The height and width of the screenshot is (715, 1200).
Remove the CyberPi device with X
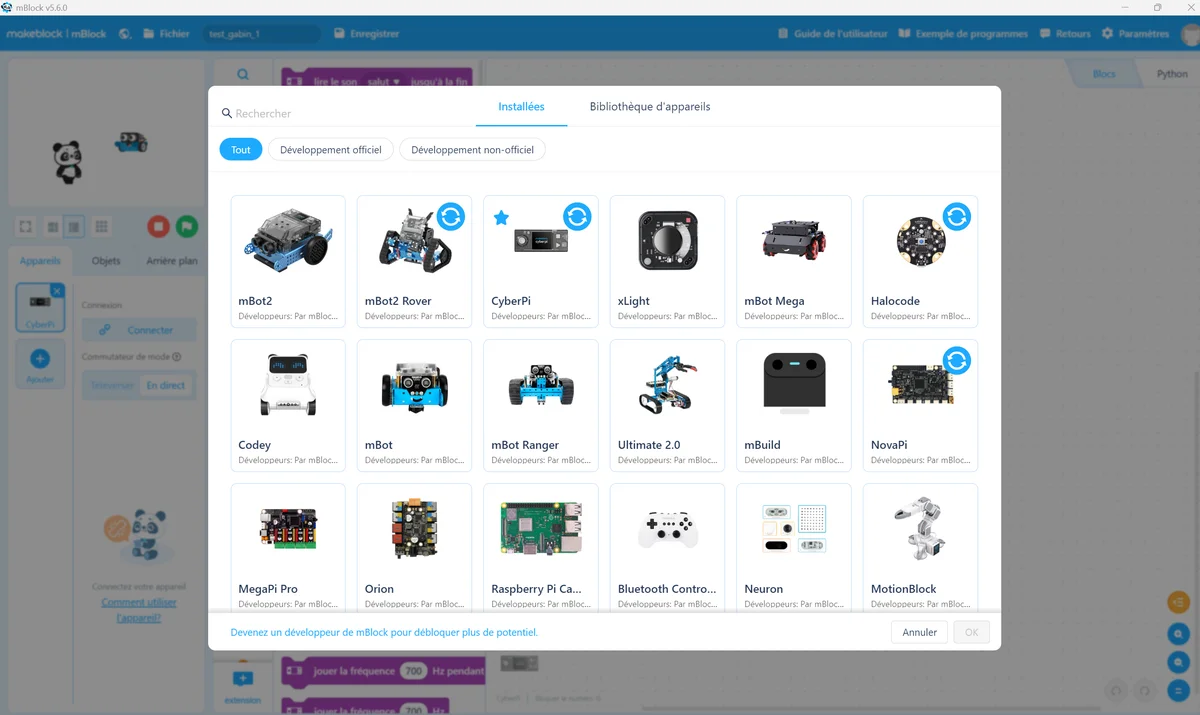tap(57, 291)
